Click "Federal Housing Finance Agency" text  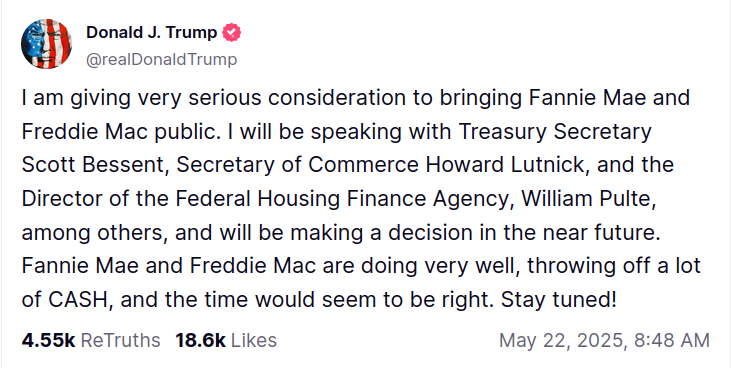click(341, 199)
